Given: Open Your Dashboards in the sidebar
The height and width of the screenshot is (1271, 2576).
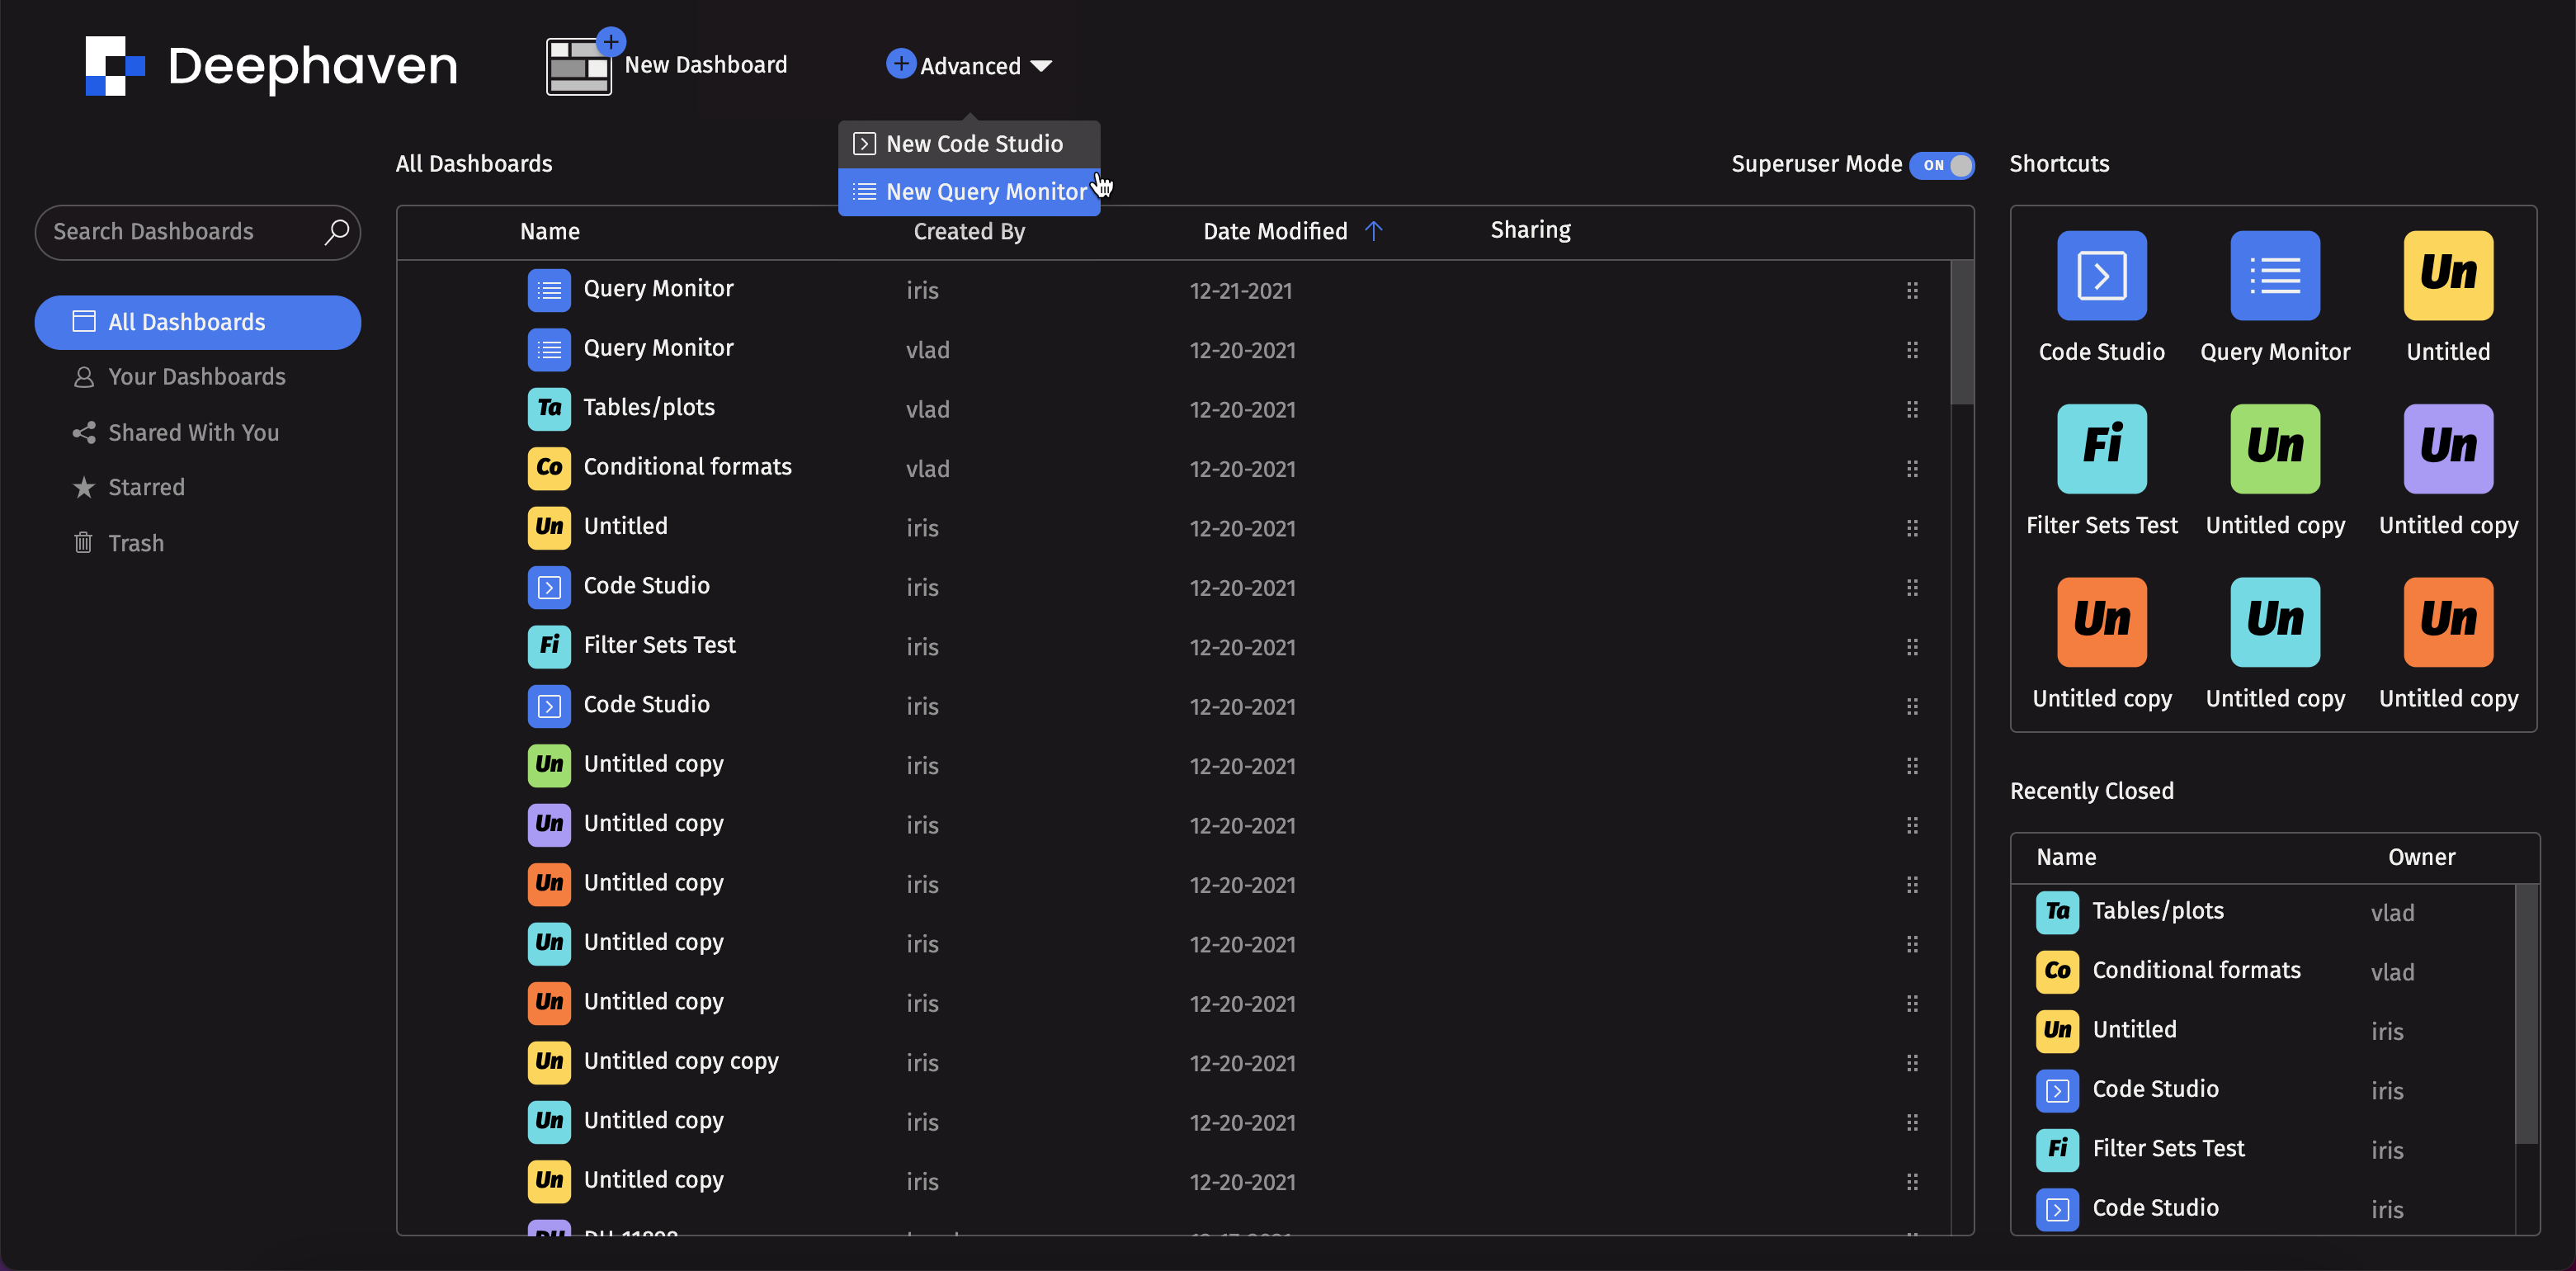Looking at the screenshot, I should (x=197, y=377).
